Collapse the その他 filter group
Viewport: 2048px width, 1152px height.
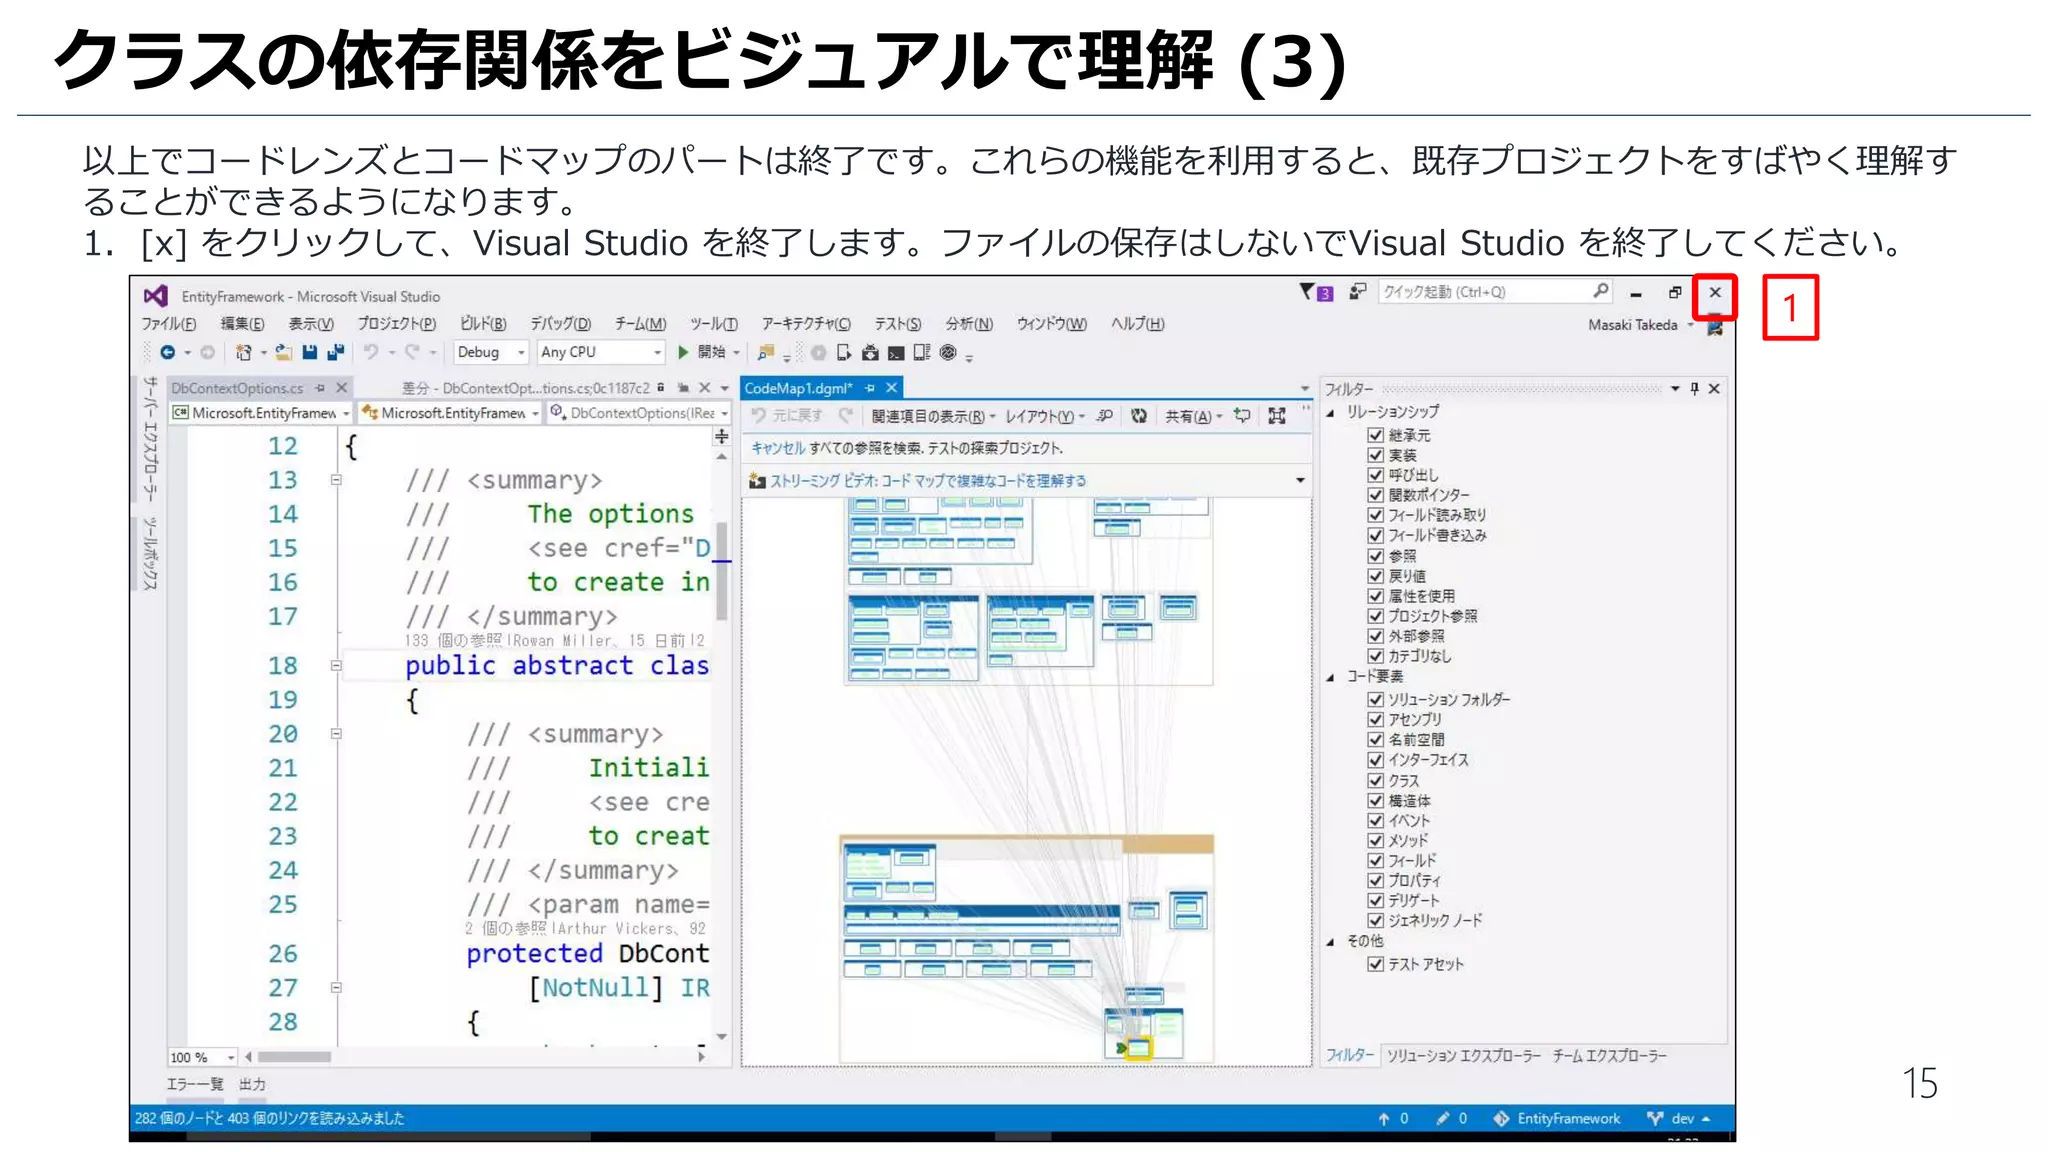[x=1331, y=942]
